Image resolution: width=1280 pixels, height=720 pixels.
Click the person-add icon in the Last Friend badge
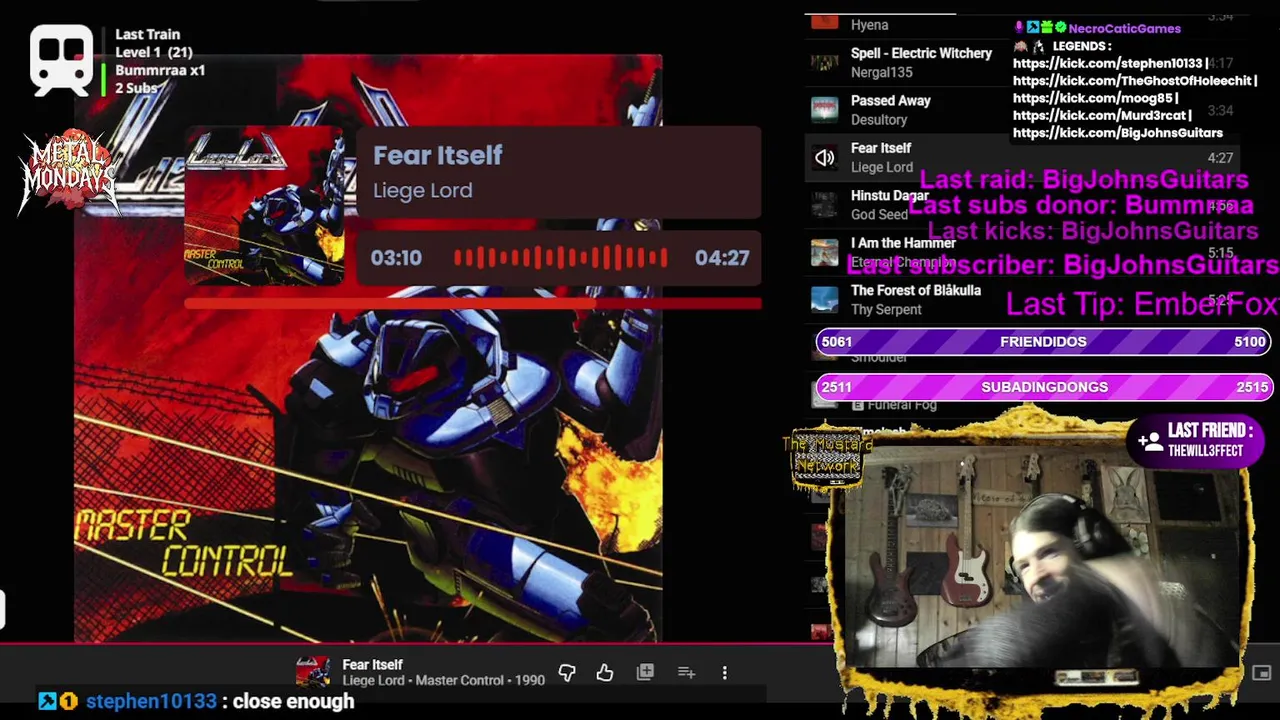pos(1149,440)
